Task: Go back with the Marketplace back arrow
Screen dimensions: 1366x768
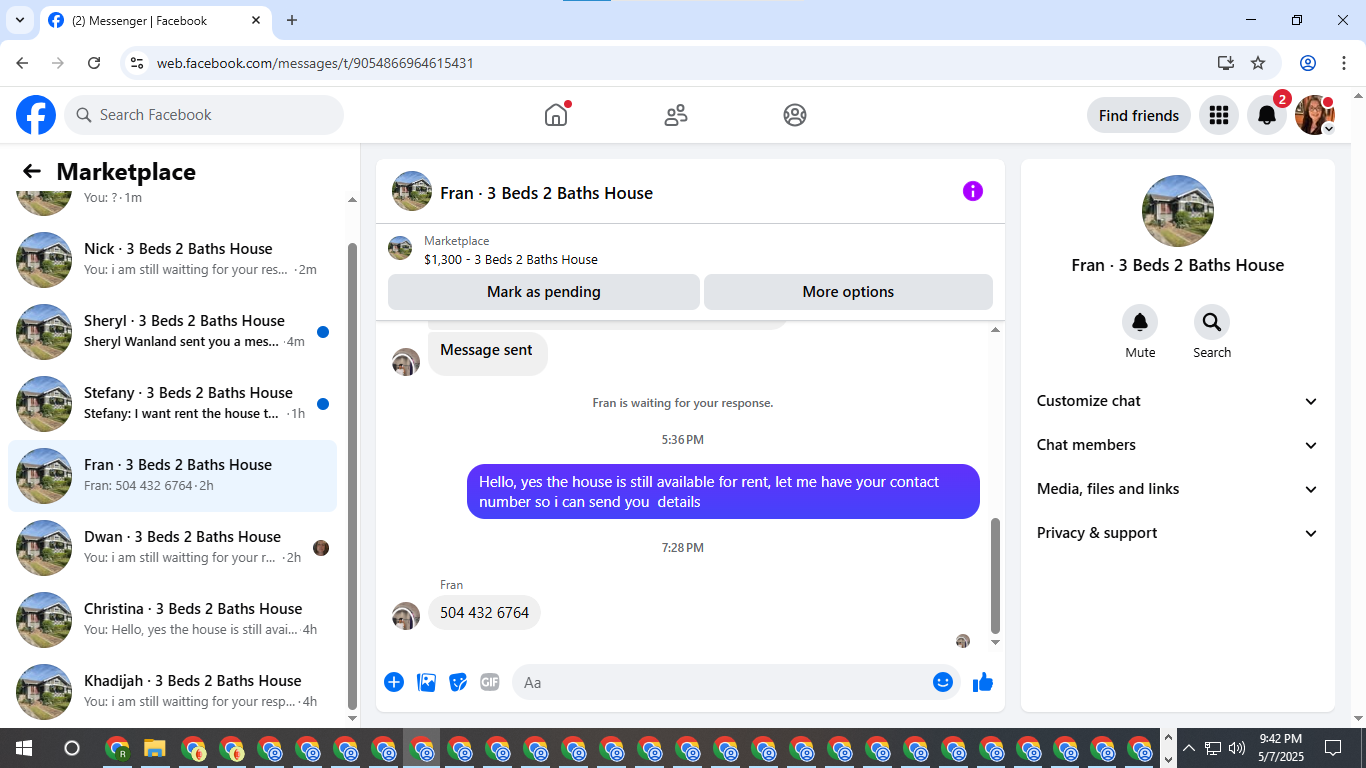Action: coord(32,172)
